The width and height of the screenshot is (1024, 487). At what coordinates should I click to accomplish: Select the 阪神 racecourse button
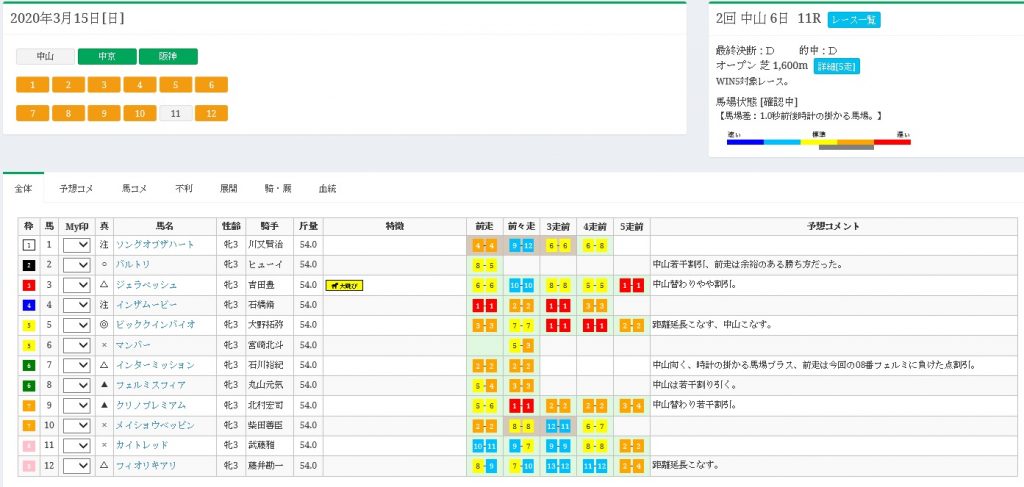[168, 57]
